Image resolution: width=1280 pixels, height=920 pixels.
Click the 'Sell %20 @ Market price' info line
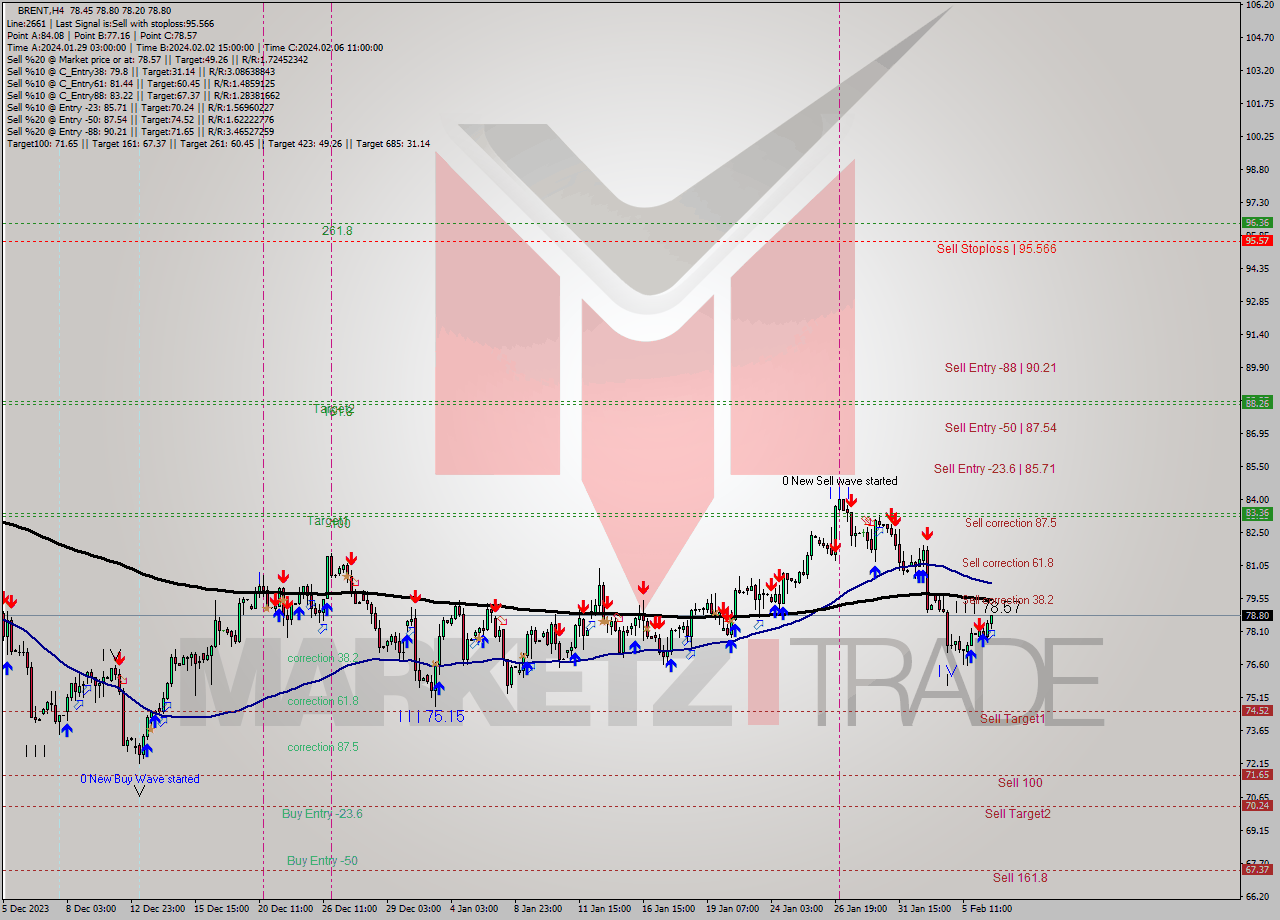pyautogui.click(x=157, y=59)
